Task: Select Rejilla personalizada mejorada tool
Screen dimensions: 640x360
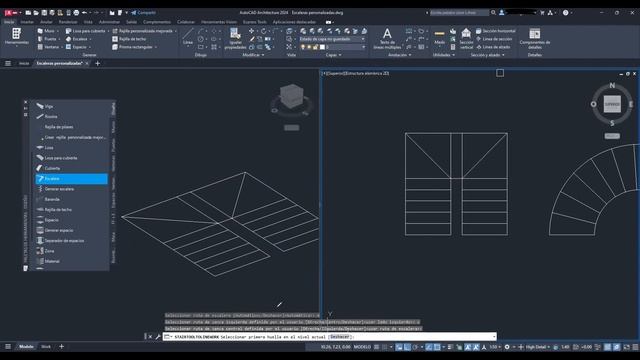Action: coord(143,31)
